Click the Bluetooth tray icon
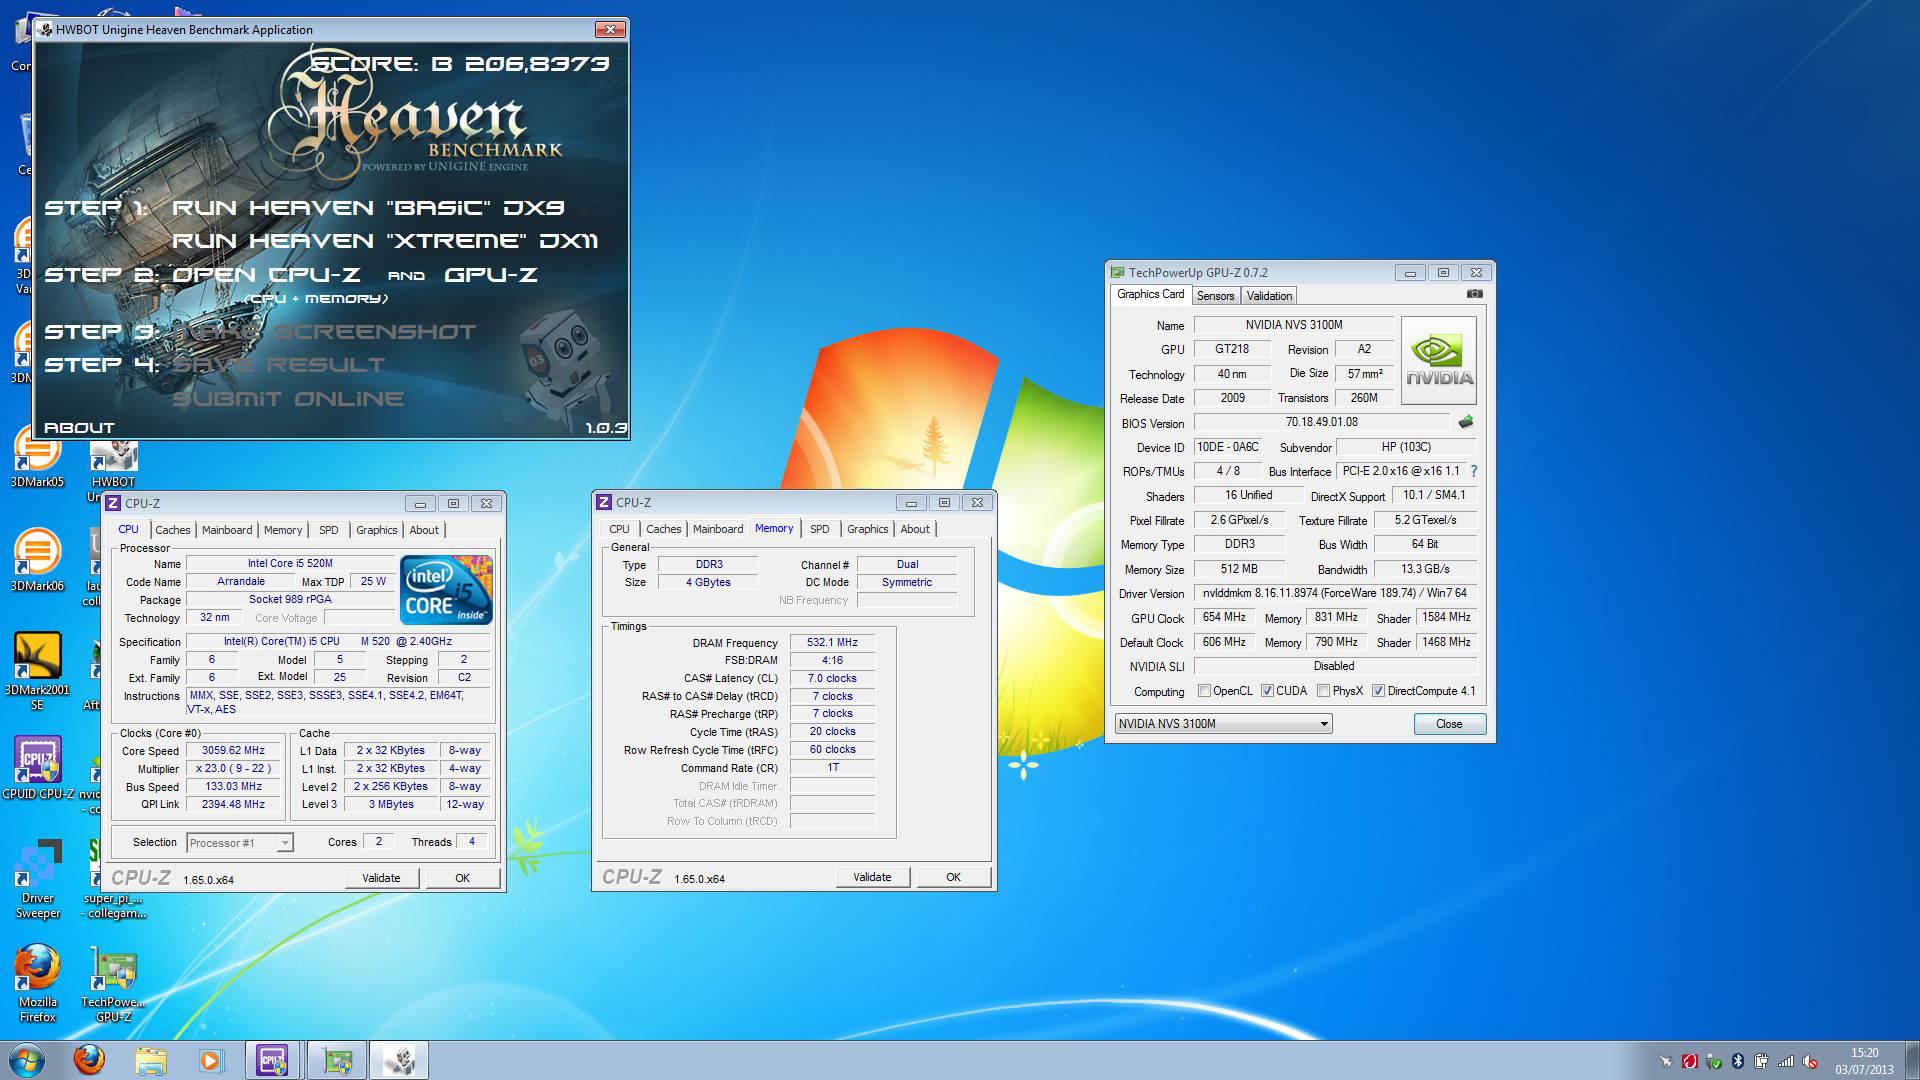The height and width of the screenshot is (1080, 1920). [x=1738, y=1061]
